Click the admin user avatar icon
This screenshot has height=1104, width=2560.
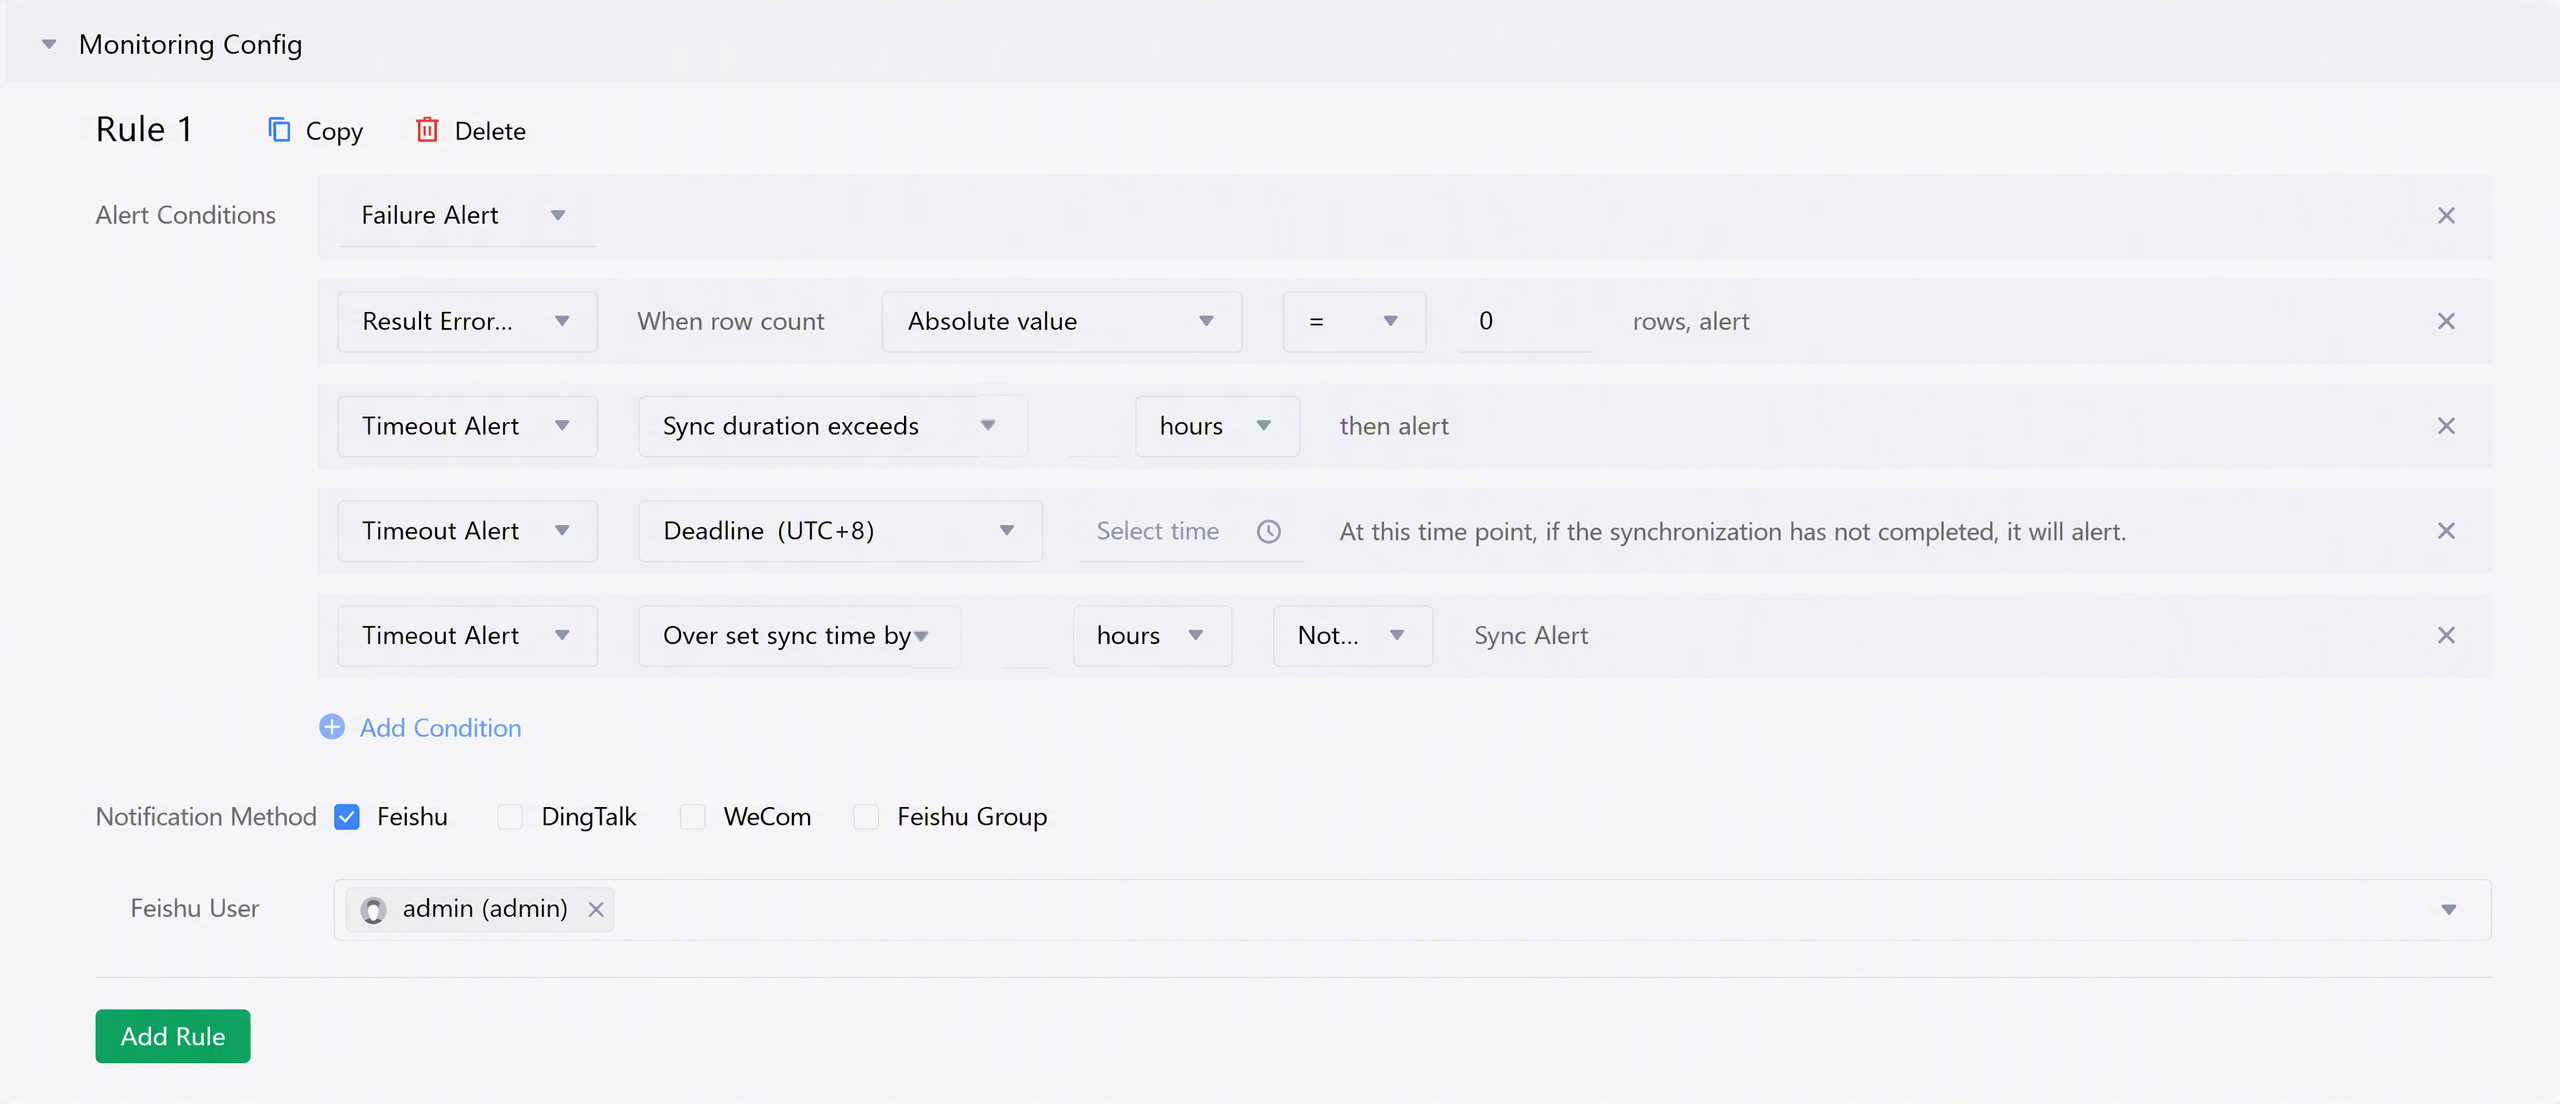pos(373,910)
